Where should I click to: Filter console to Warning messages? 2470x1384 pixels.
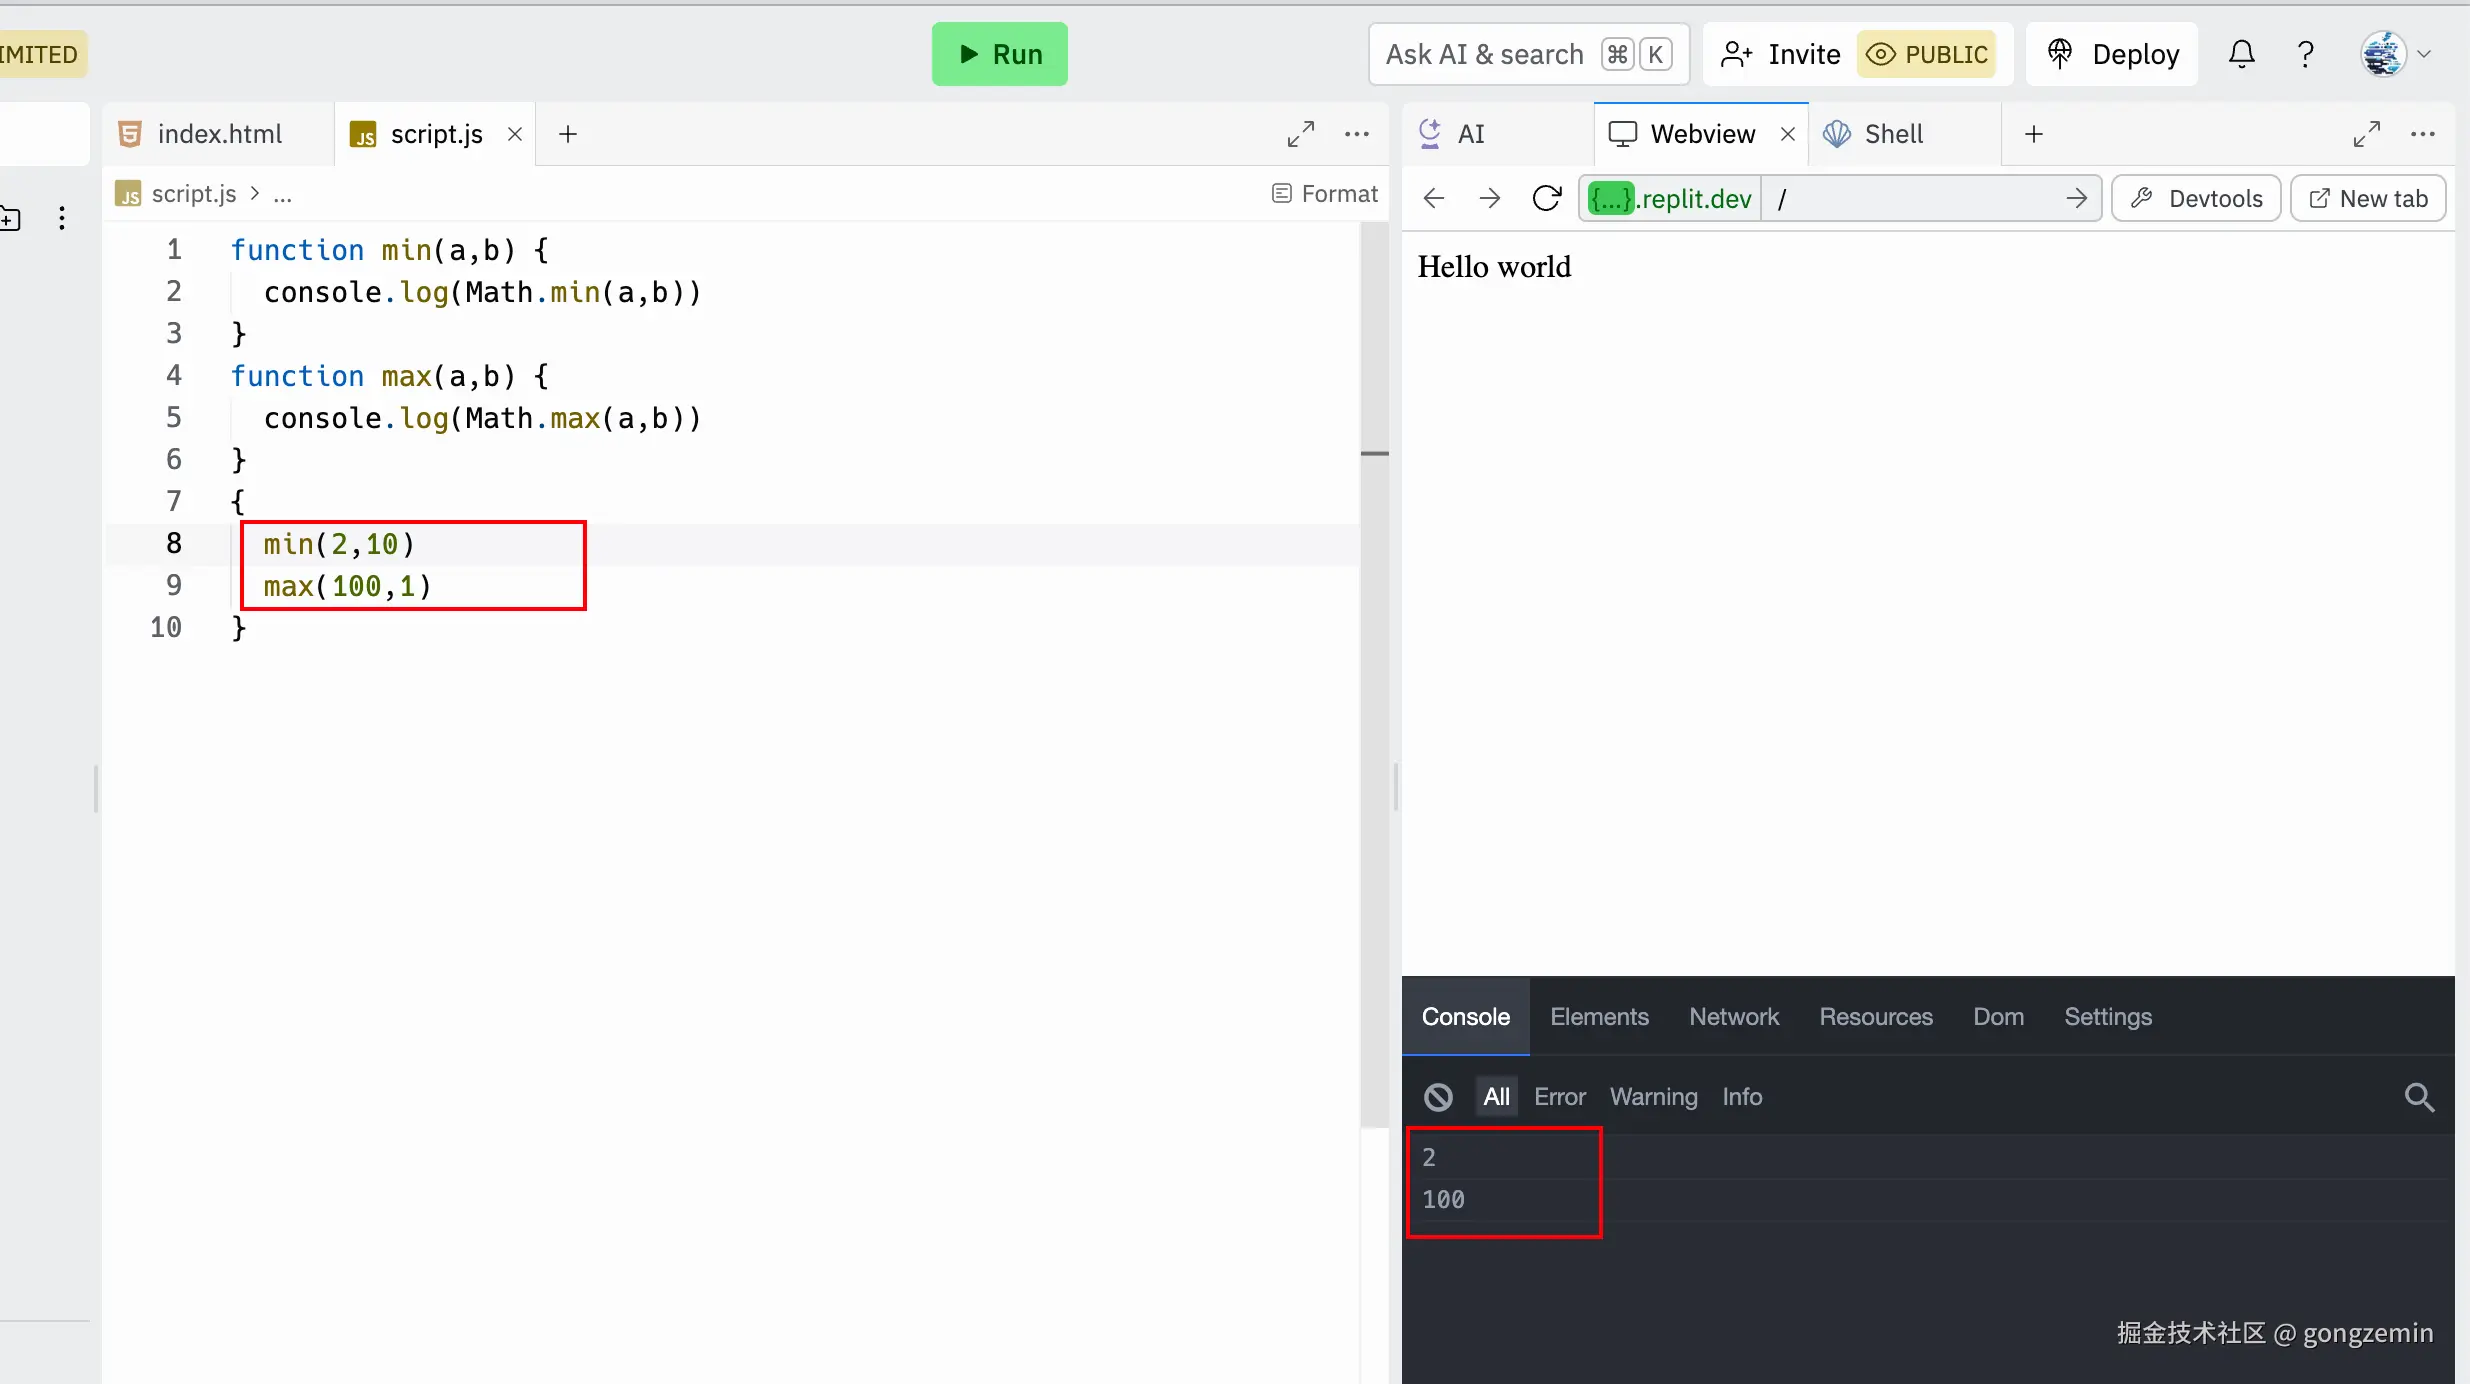point(1653,1097)
